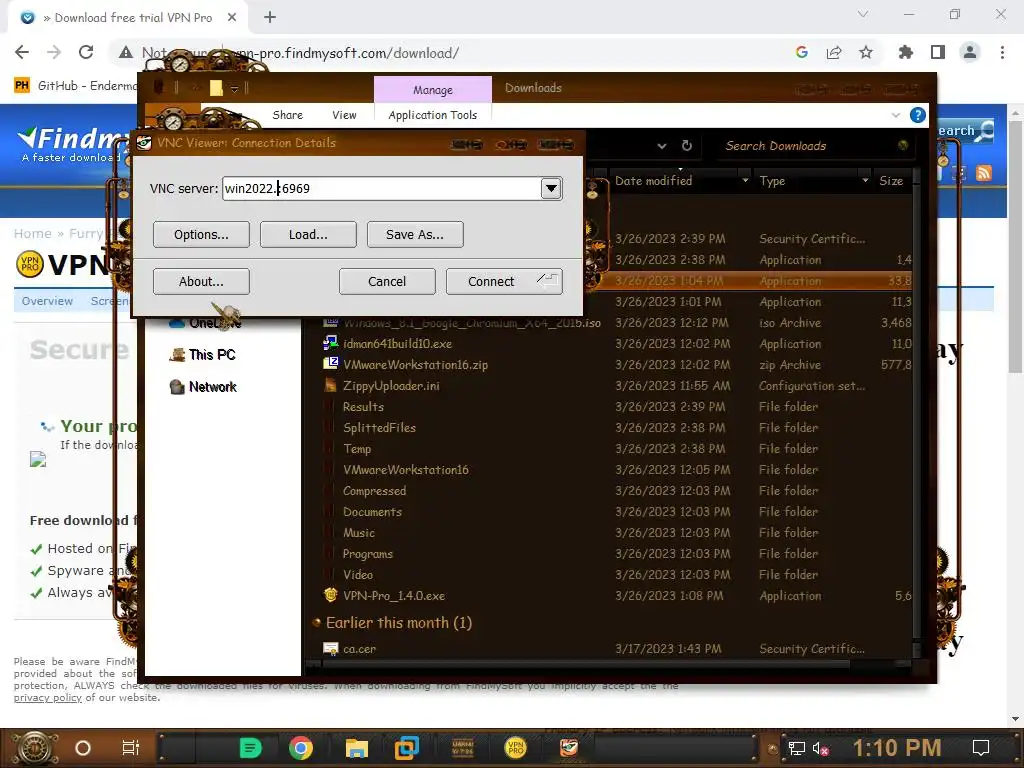Open the View ribbon tab
Image resolution: width=1024 pixels, height=768 pixels.
[x=344, y=115]
